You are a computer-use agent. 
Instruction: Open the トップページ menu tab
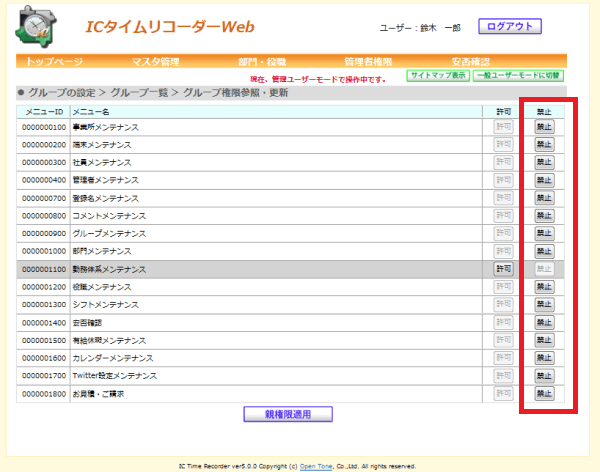(x=54, y=62)
